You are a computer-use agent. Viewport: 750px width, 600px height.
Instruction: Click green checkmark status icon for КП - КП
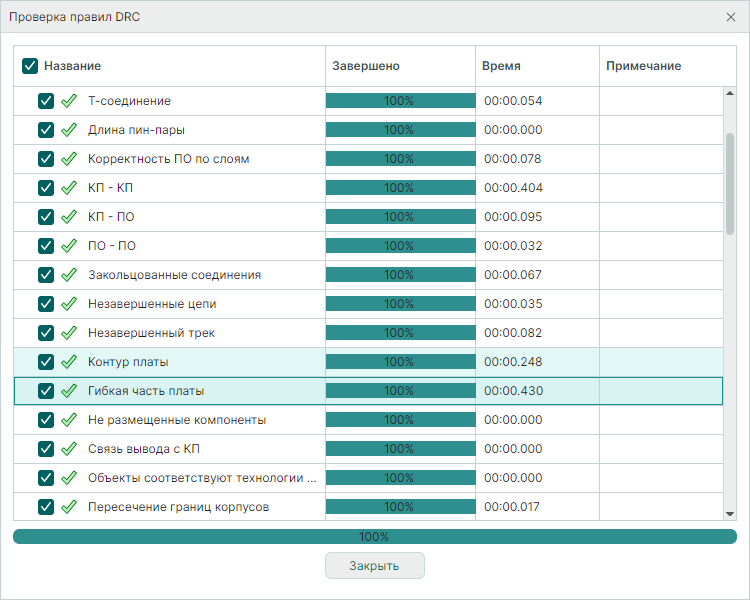tap(69, 188)
